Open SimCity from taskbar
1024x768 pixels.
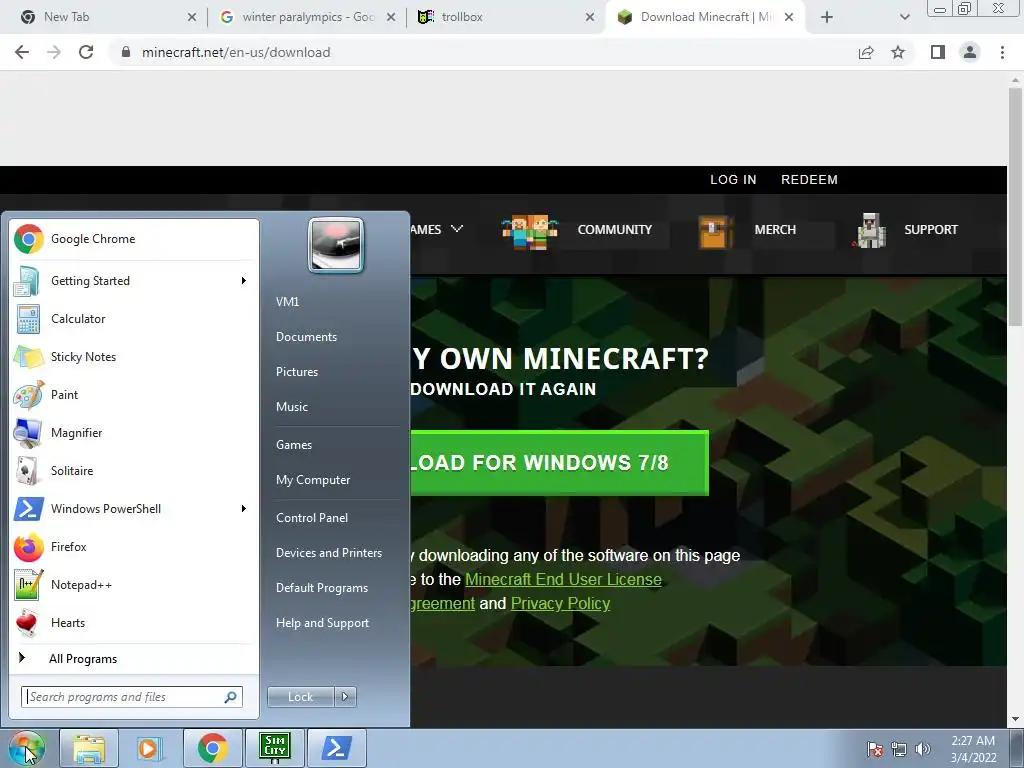(274, 748)
